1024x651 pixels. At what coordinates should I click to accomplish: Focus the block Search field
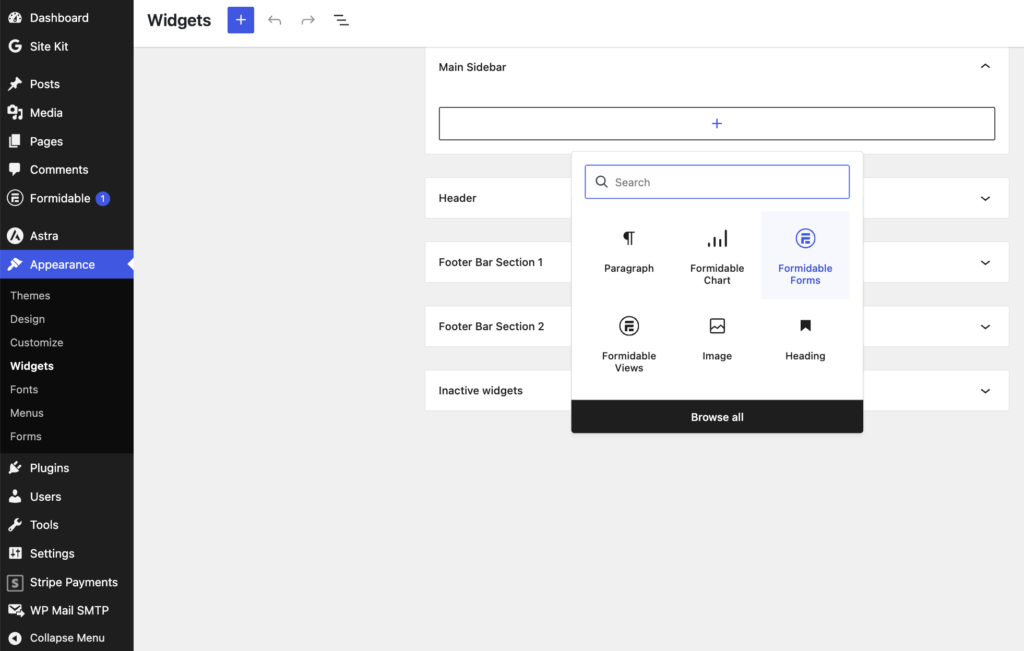pyautogui.click(x=717, y=182)
